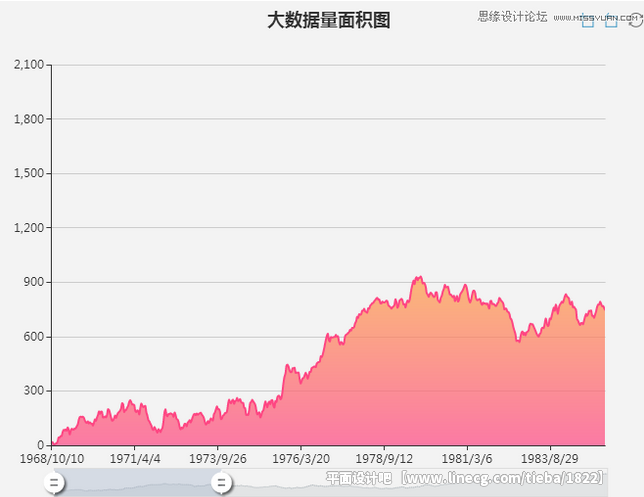Click the y-axis label 1,800
The image size is (644, 497).
tap(29, 119)
